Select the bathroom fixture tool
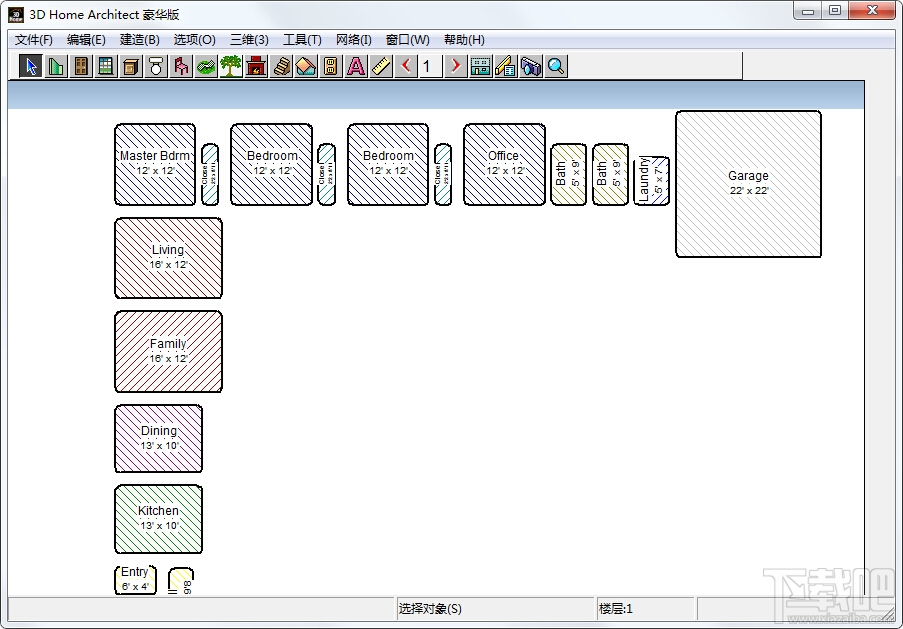 (x=155, y=66)
